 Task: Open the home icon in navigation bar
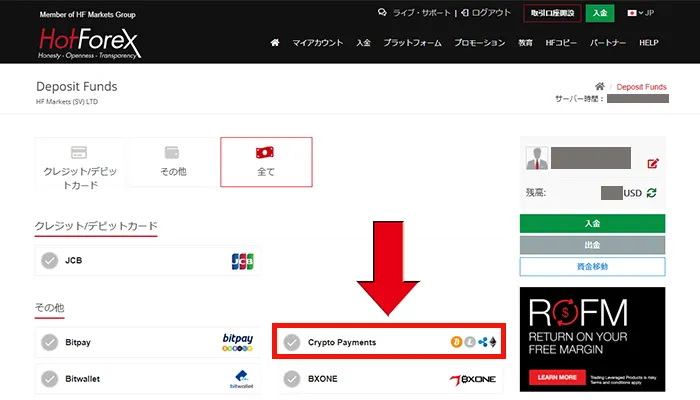click(x=275, y=42)
